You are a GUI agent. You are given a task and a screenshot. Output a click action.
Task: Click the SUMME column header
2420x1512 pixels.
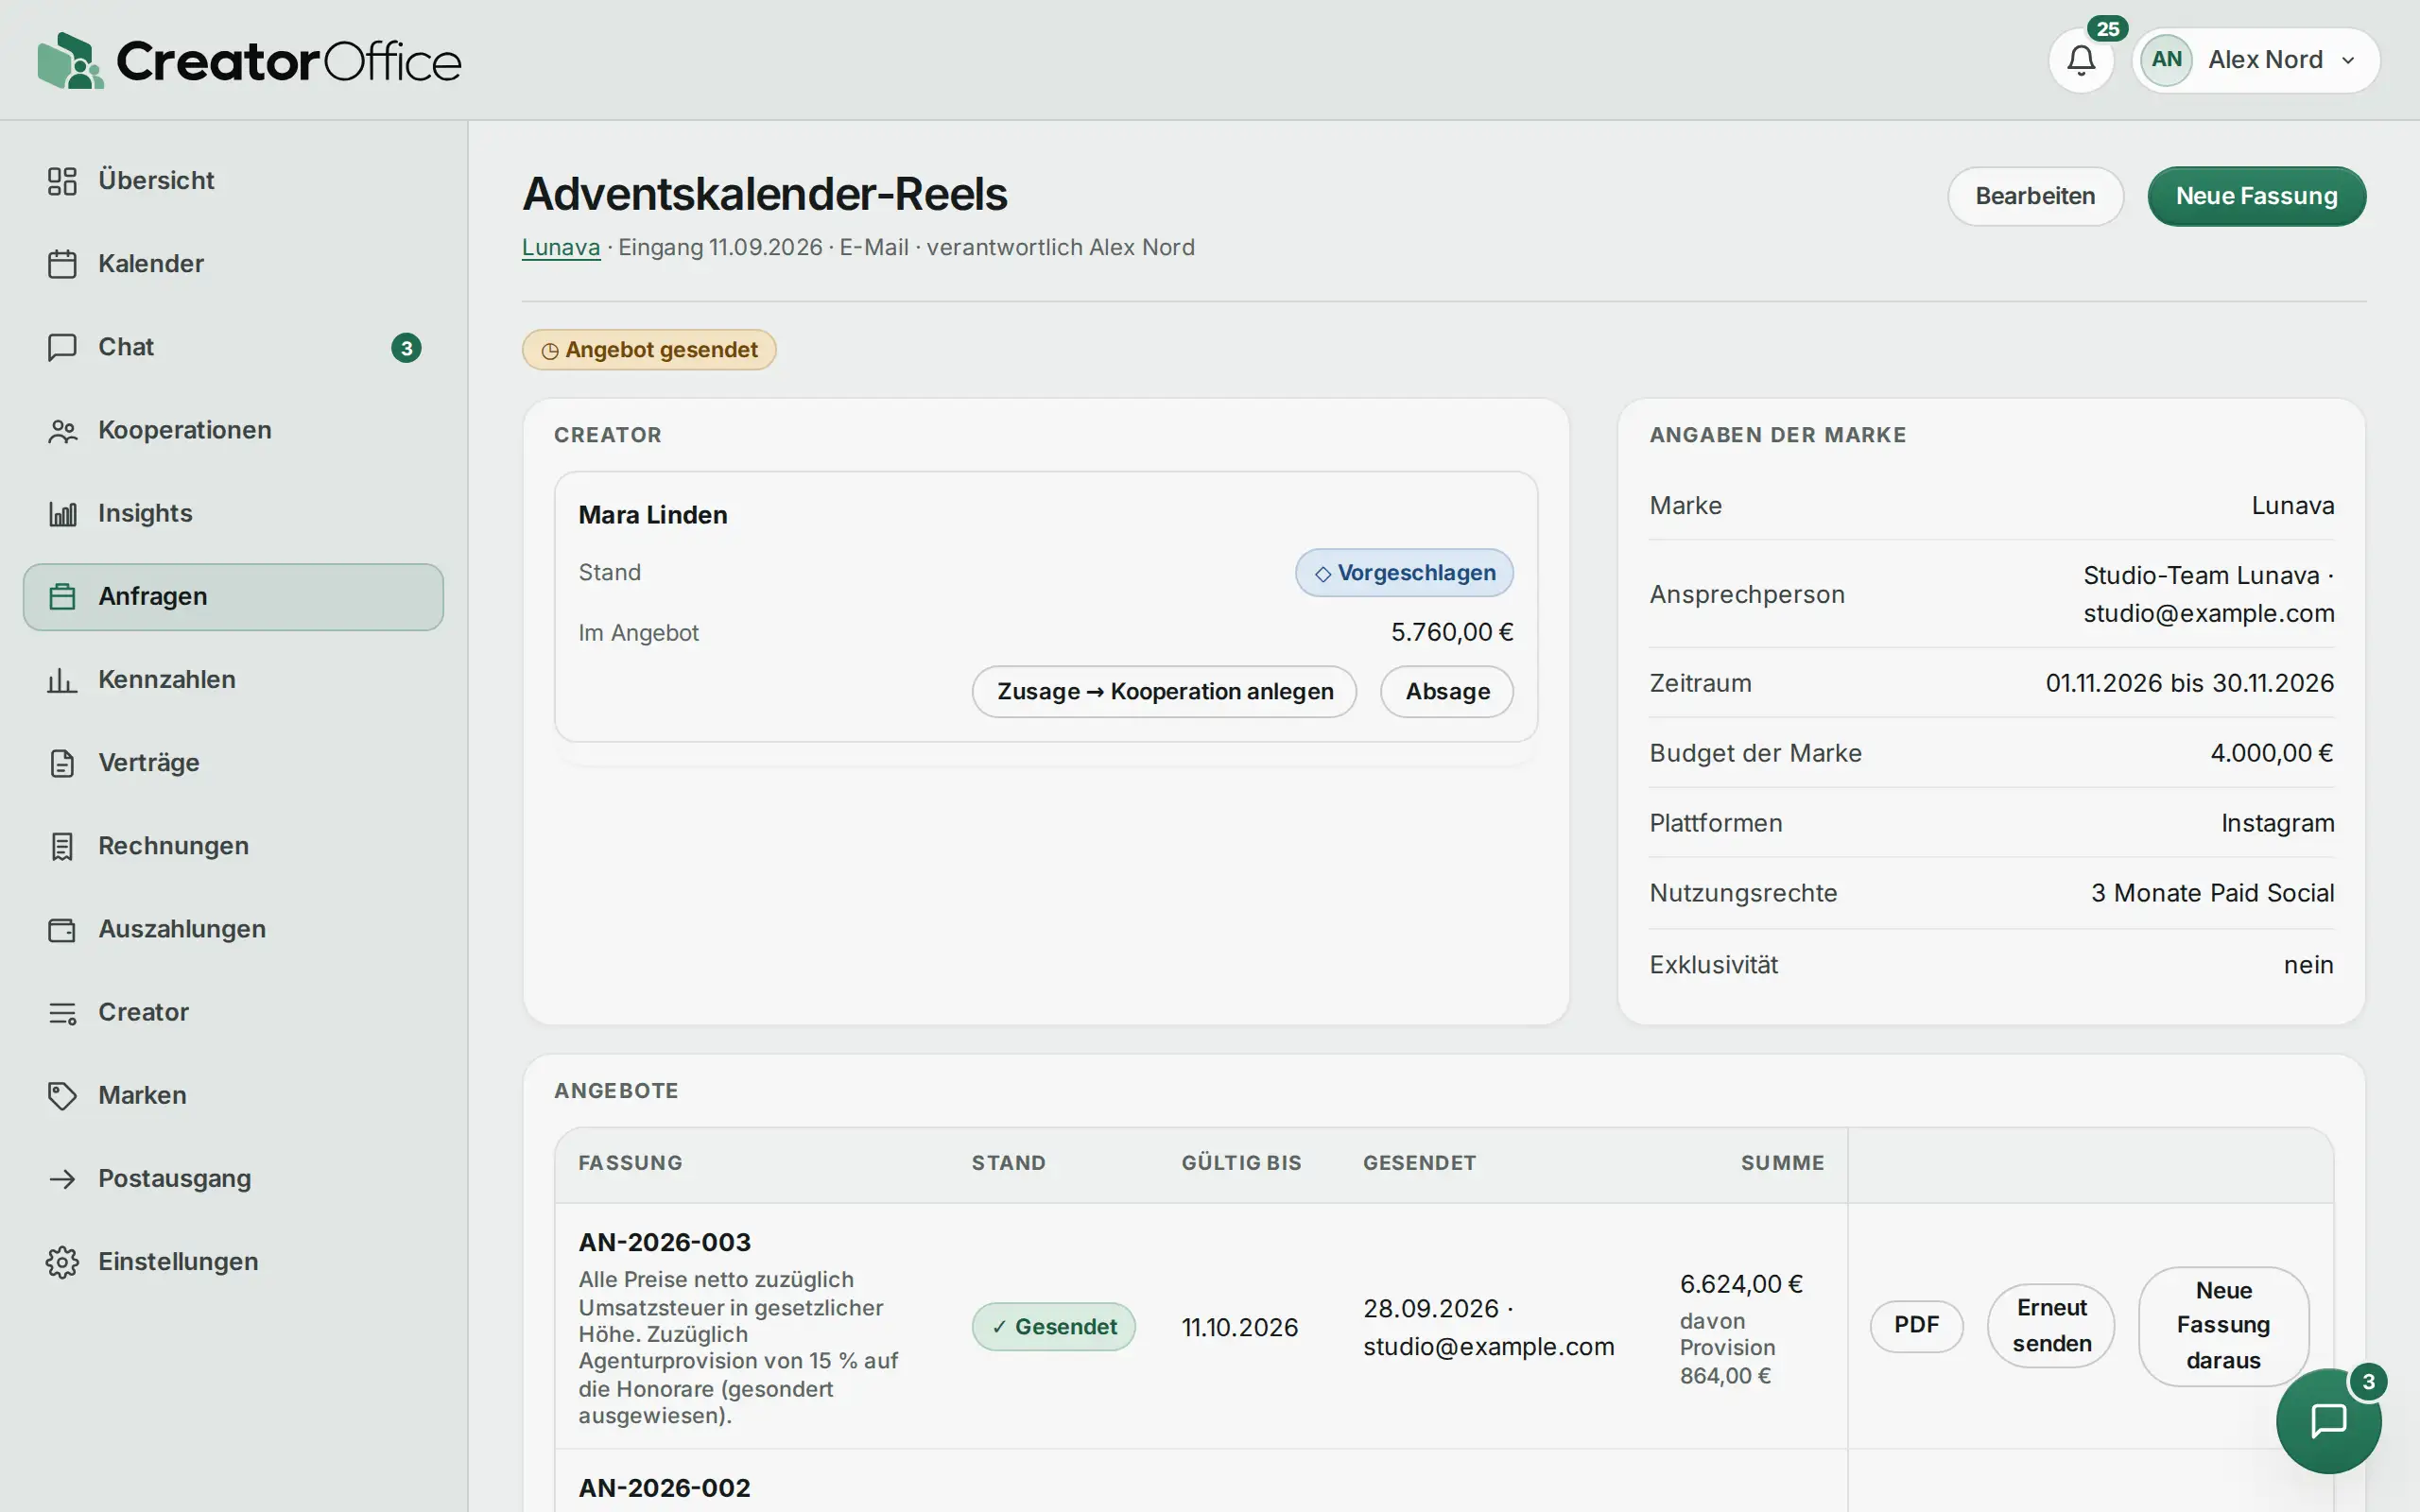pyautogui.click(x=1782, y=1163)
